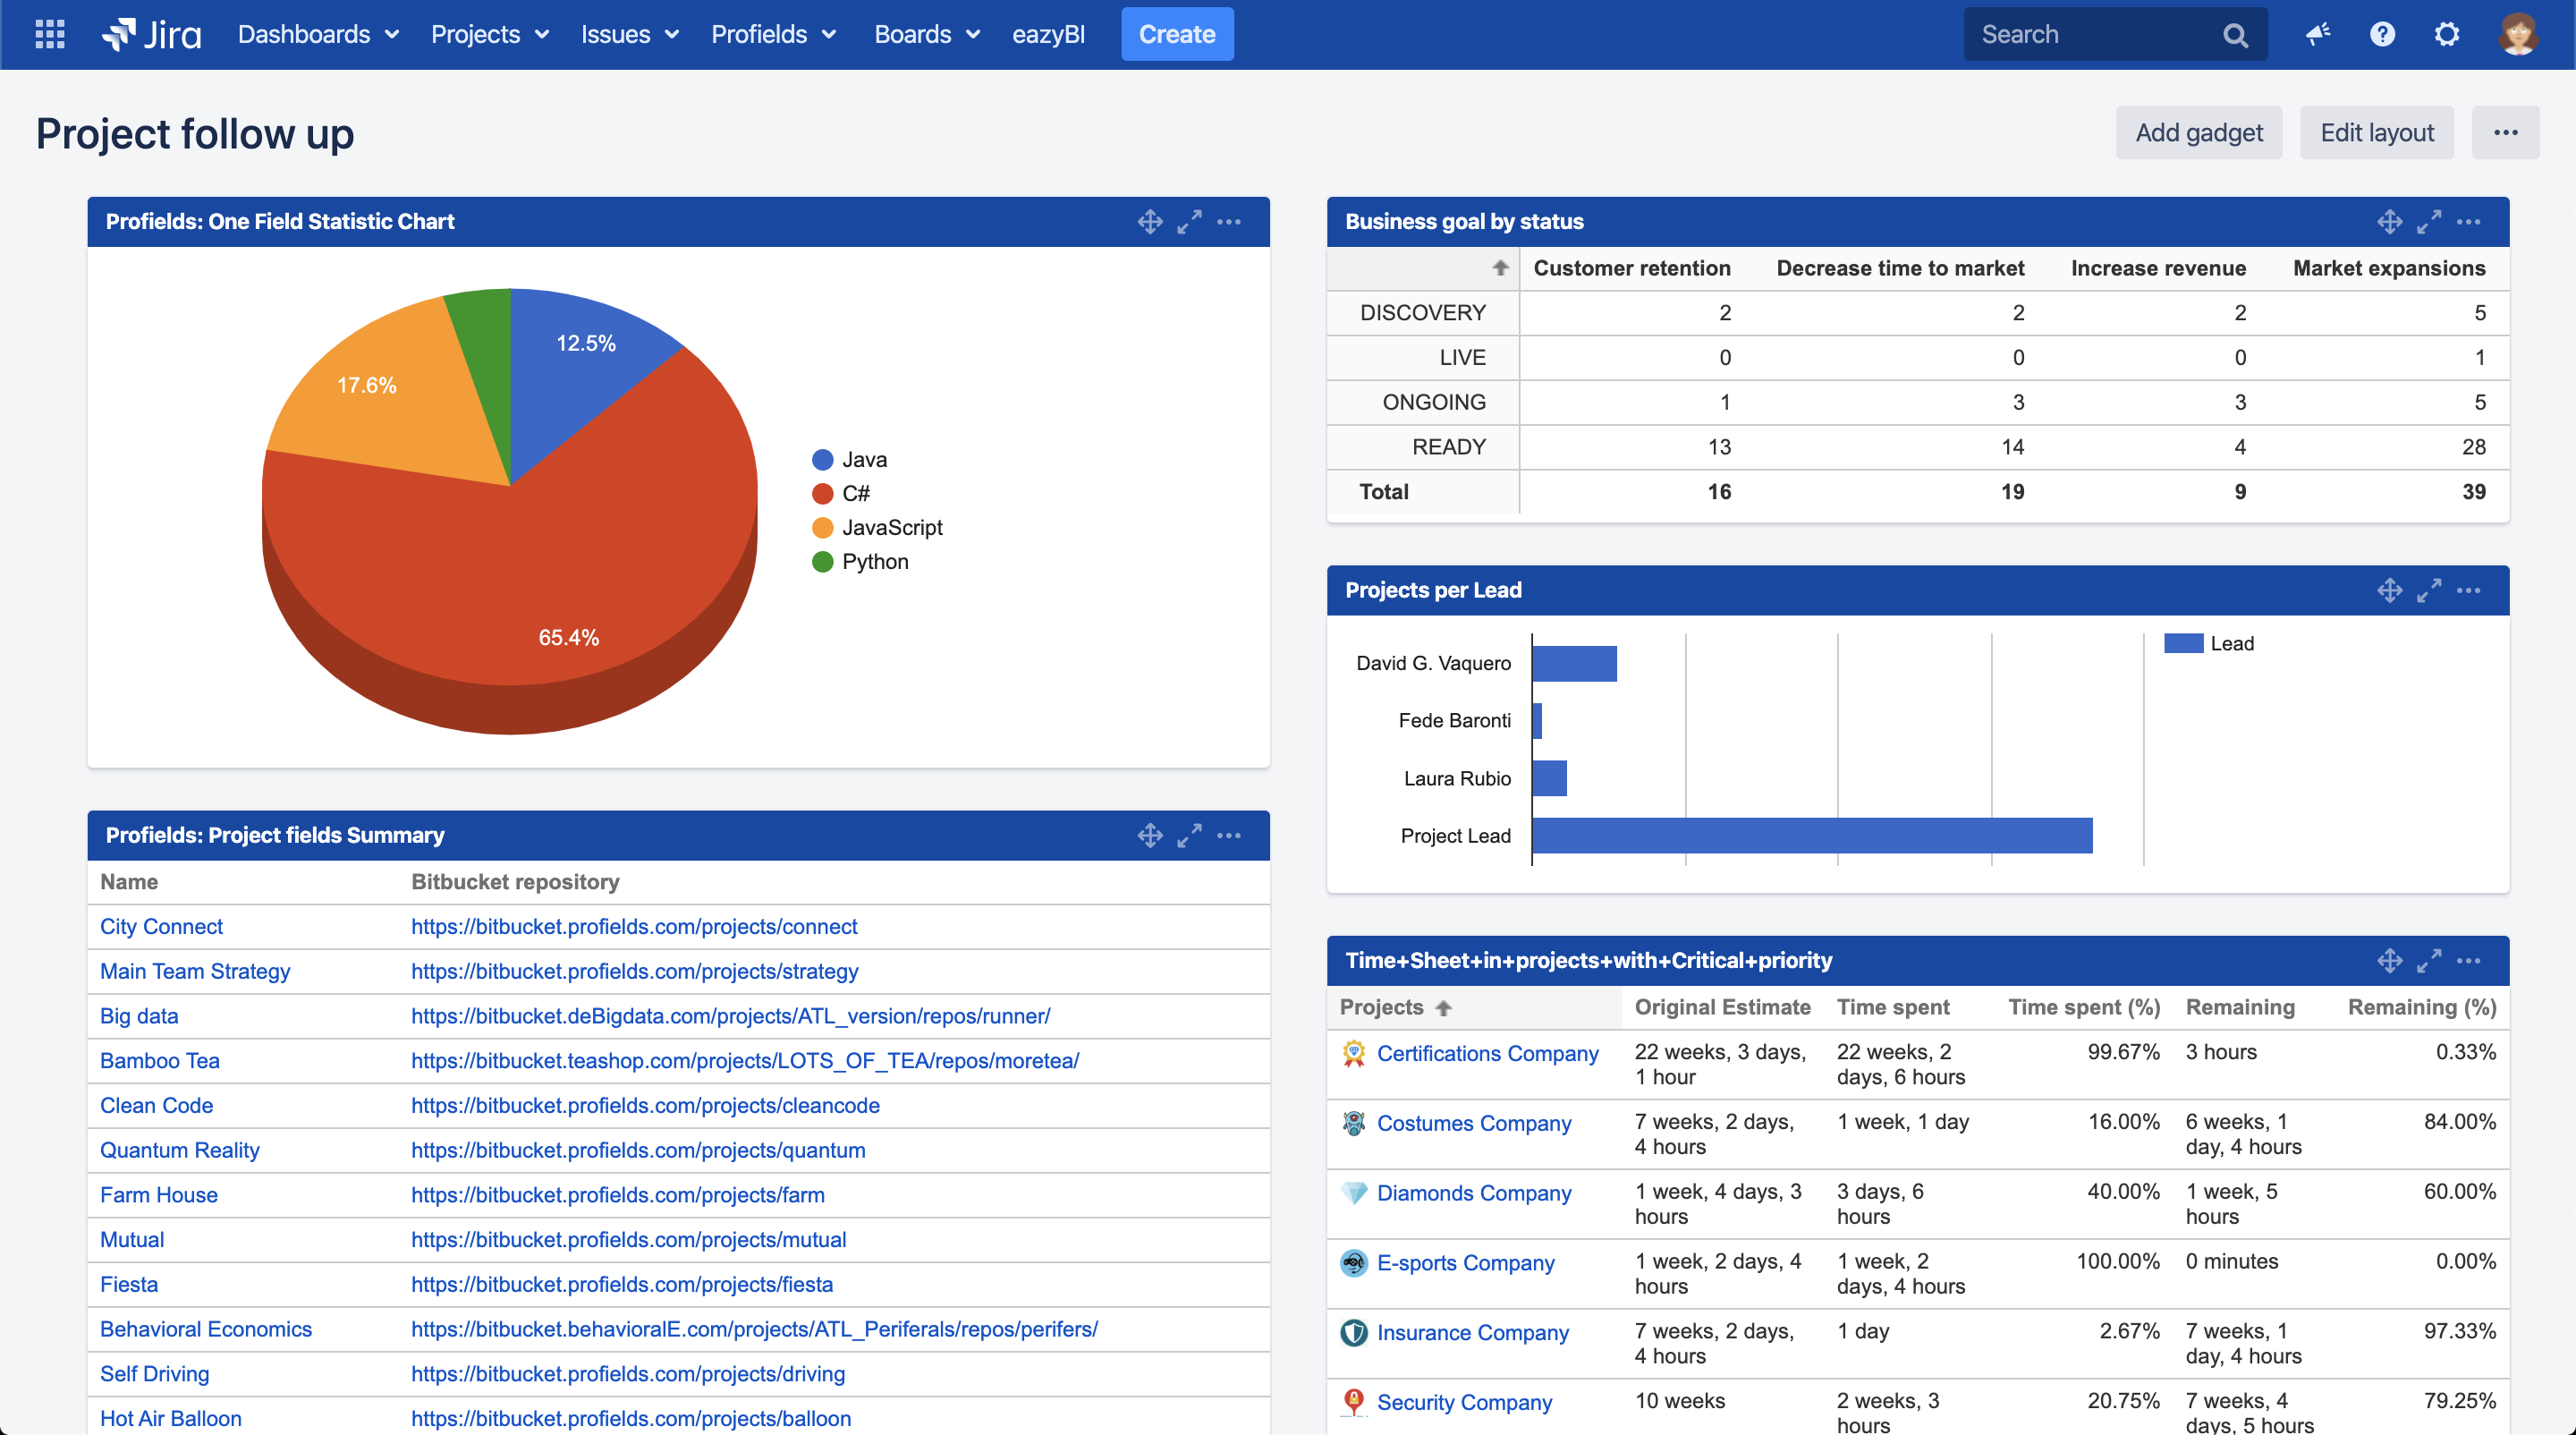Open dashboard more actions ellipsis menu

(x=2505, y=132)
